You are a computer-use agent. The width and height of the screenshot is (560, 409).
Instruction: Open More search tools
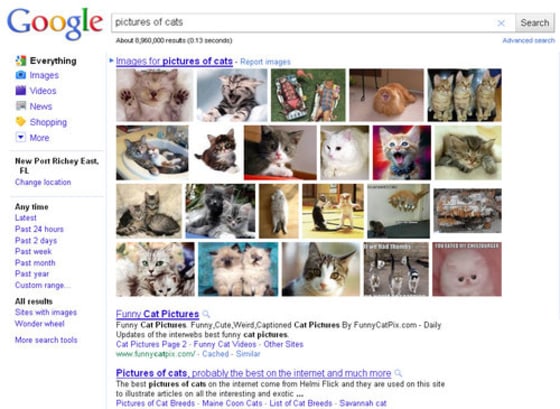[46, 340]
